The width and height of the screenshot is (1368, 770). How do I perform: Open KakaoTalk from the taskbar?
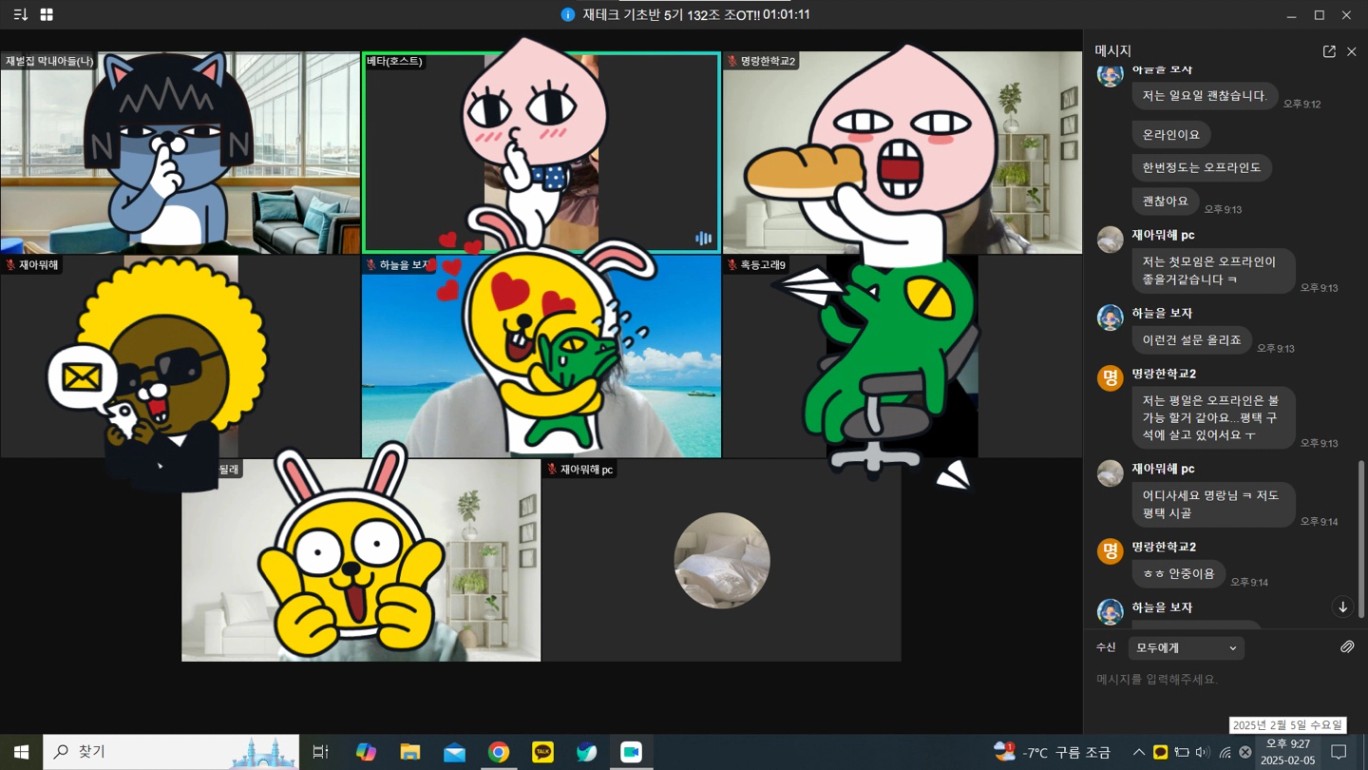(x=543, y=752)
